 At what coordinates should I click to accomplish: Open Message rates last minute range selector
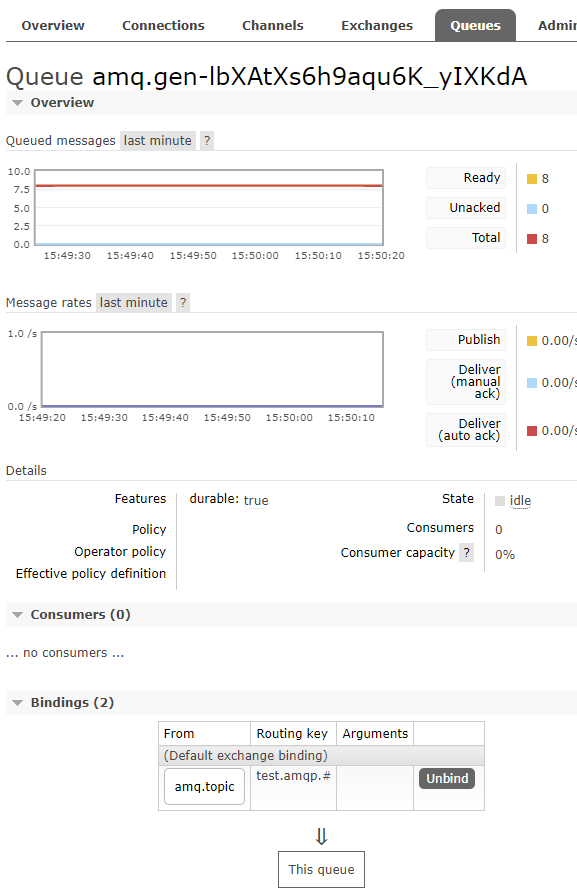point(134,302)
